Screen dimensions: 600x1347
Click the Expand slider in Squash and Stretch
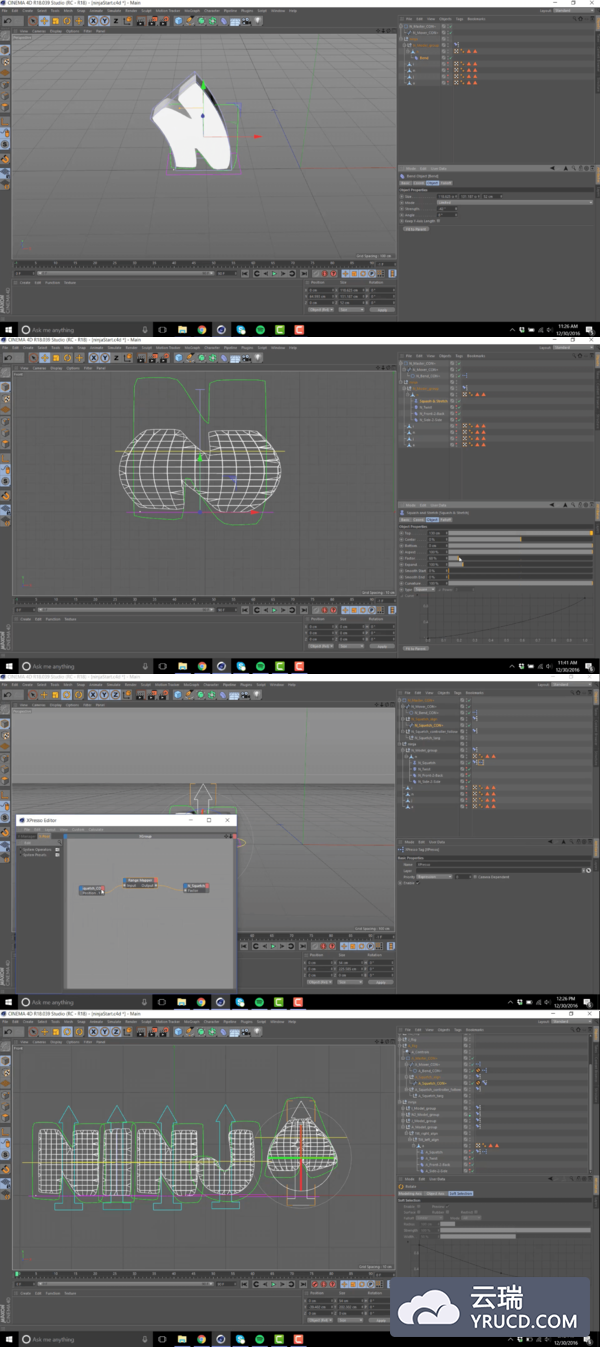coord(520,564)
